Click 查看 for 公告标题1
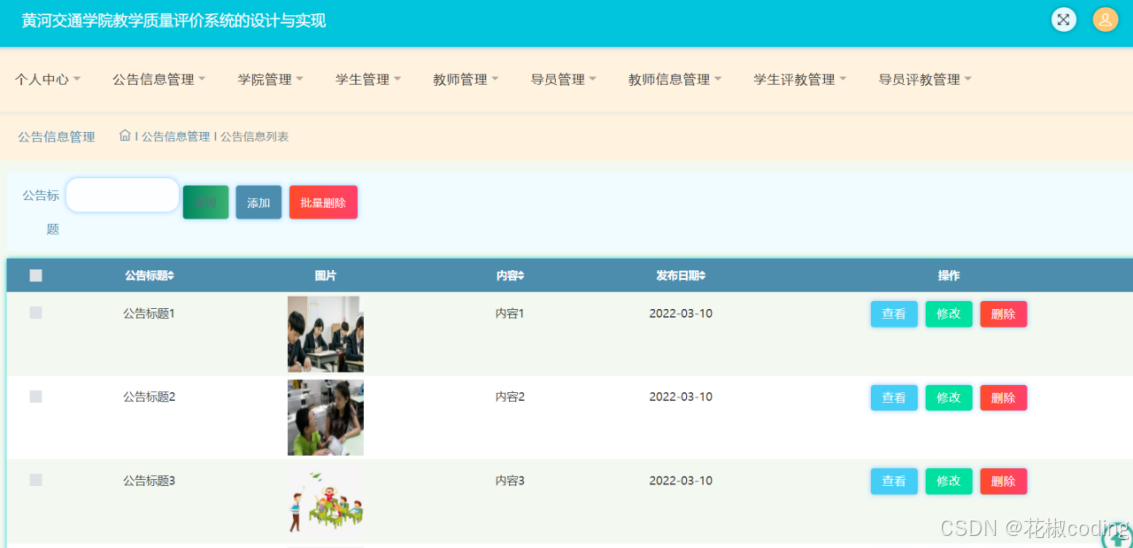The width and height of the screenshot is (1133, 548). coord(894,314)
